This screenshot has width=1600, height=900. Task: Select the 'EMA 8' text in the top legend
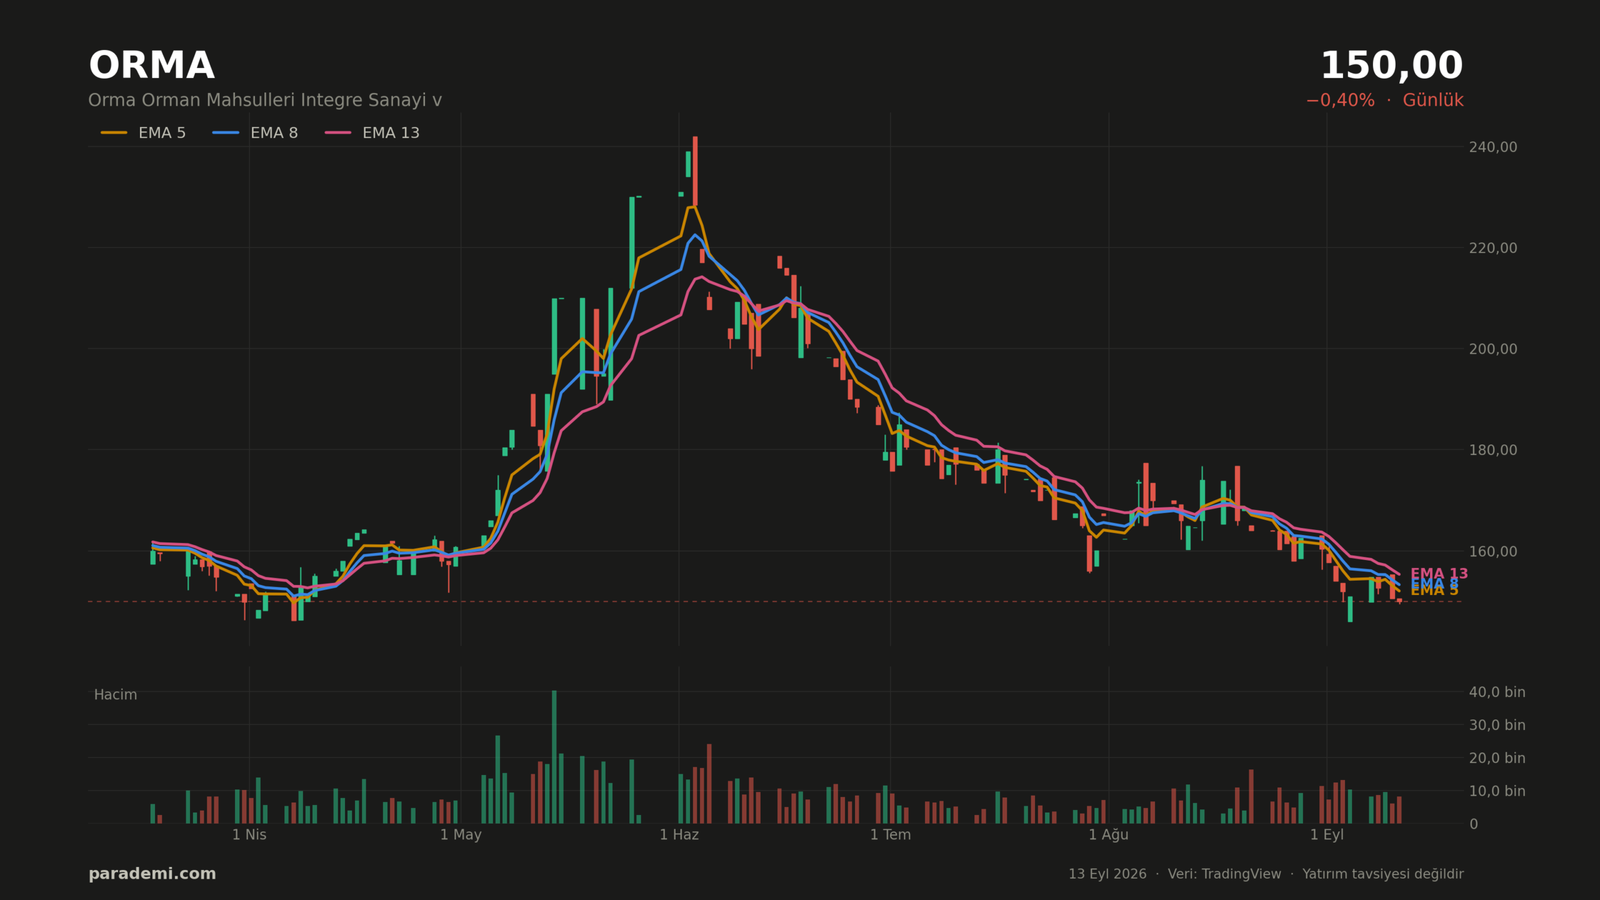coord(274,133)
